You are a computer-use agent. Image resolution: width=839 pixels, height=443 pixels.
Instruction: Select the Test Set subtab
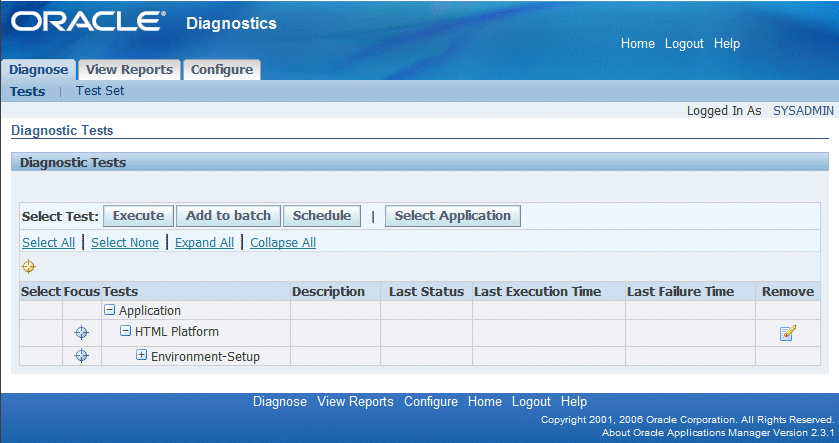pyautogui.click(x=100, y=91)
